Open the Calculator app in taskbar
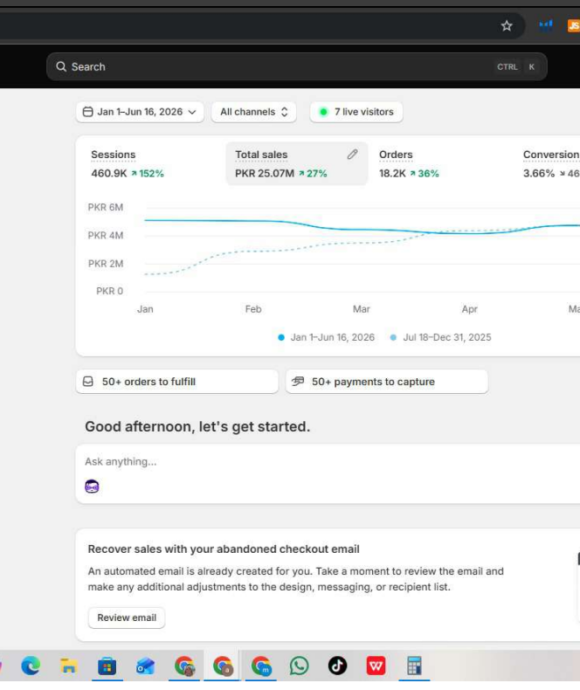The image size is (580, 690). [414, 665]
